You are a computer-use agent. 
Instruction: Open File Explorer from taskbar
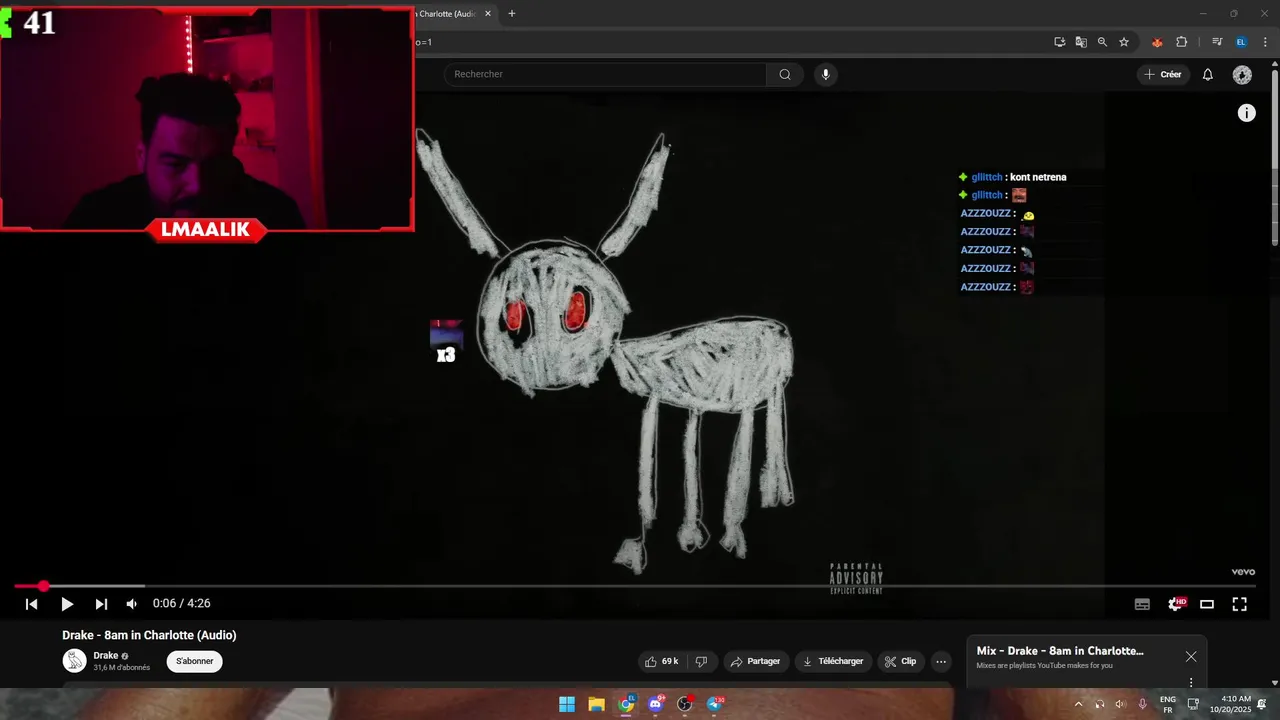[x=596, y=704]
